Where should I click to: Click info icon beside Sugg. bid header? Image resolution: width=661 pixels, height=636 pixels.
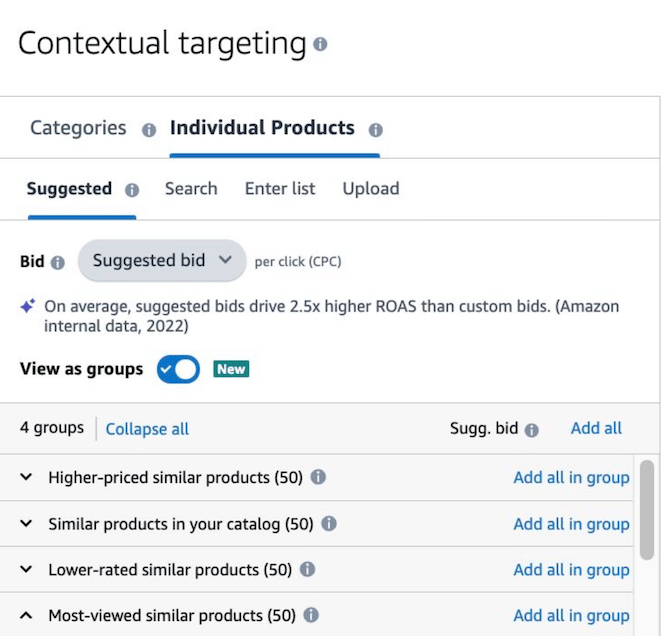pyautogui.click(x=531, y=430)
